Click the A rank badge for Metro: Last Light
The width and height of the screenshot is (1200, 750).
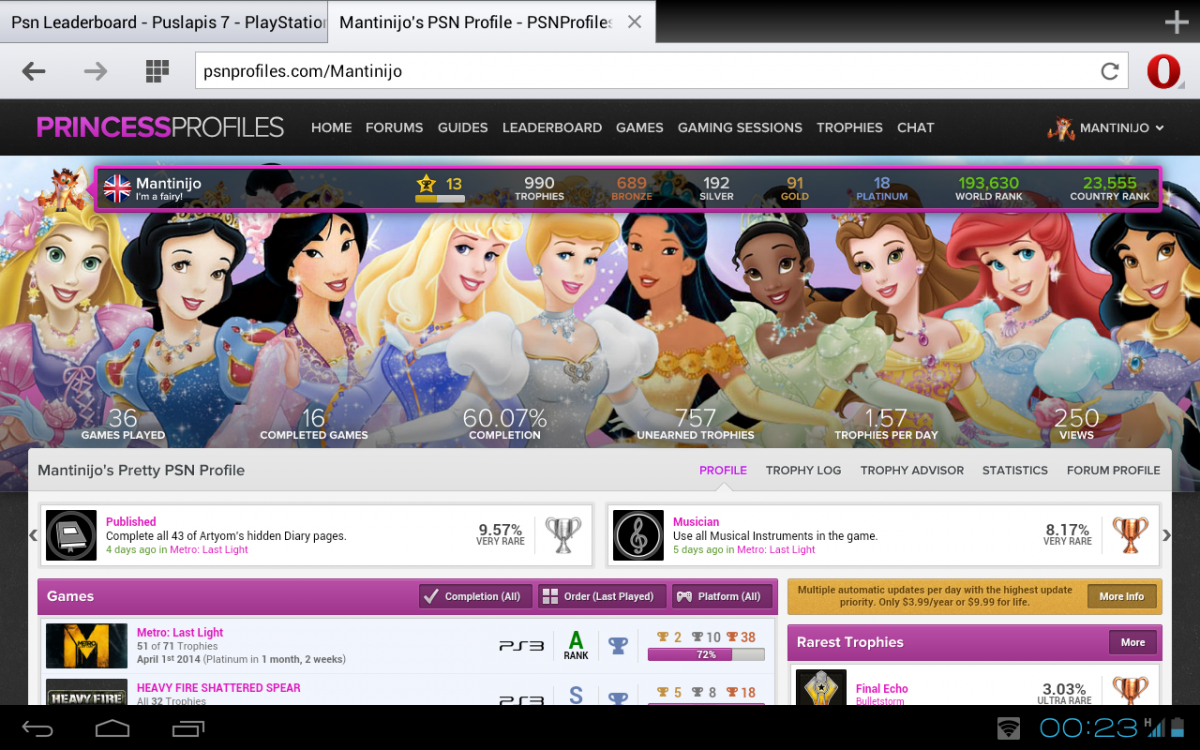click(x=576, y=645)
